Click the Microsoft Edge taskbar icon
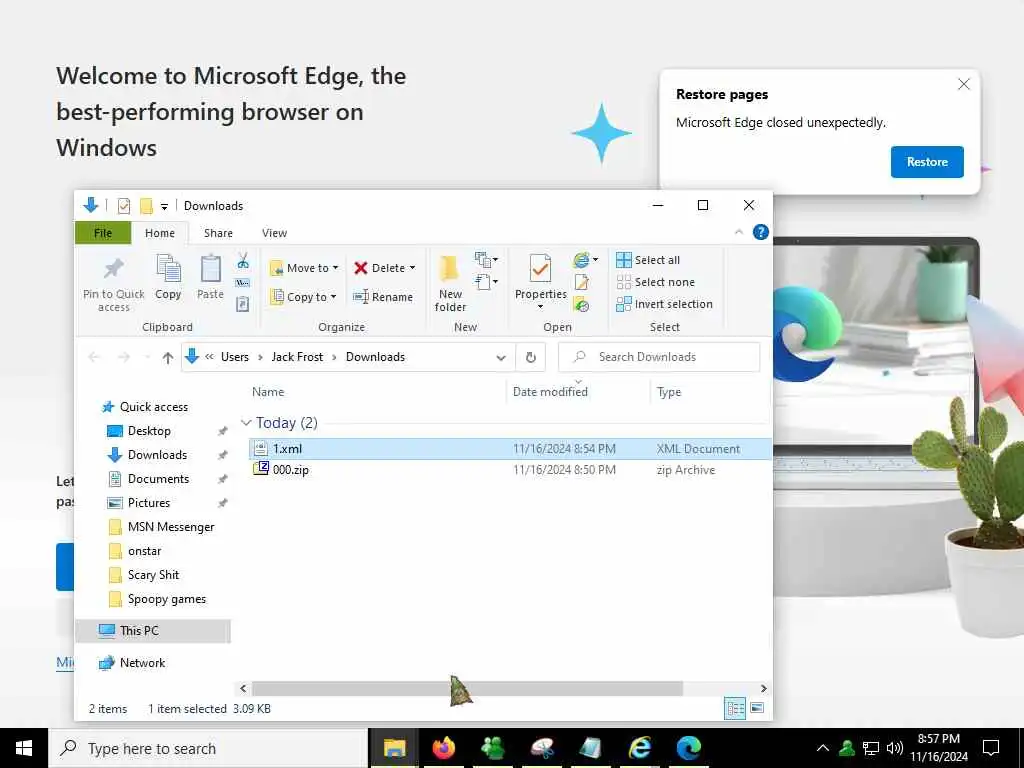Screen dimensions: 1024x768 coord(688,748)
